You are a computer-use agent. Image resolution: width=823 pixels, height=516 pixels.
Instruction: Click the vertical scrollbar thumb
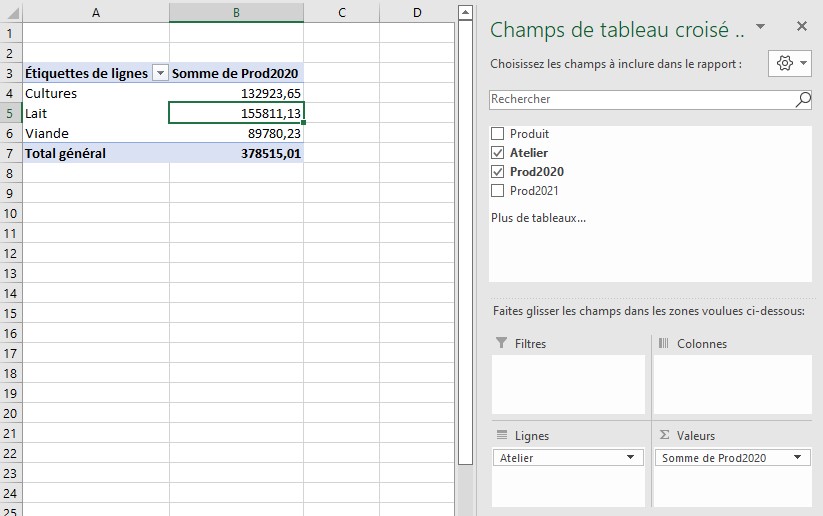[465, 242]
